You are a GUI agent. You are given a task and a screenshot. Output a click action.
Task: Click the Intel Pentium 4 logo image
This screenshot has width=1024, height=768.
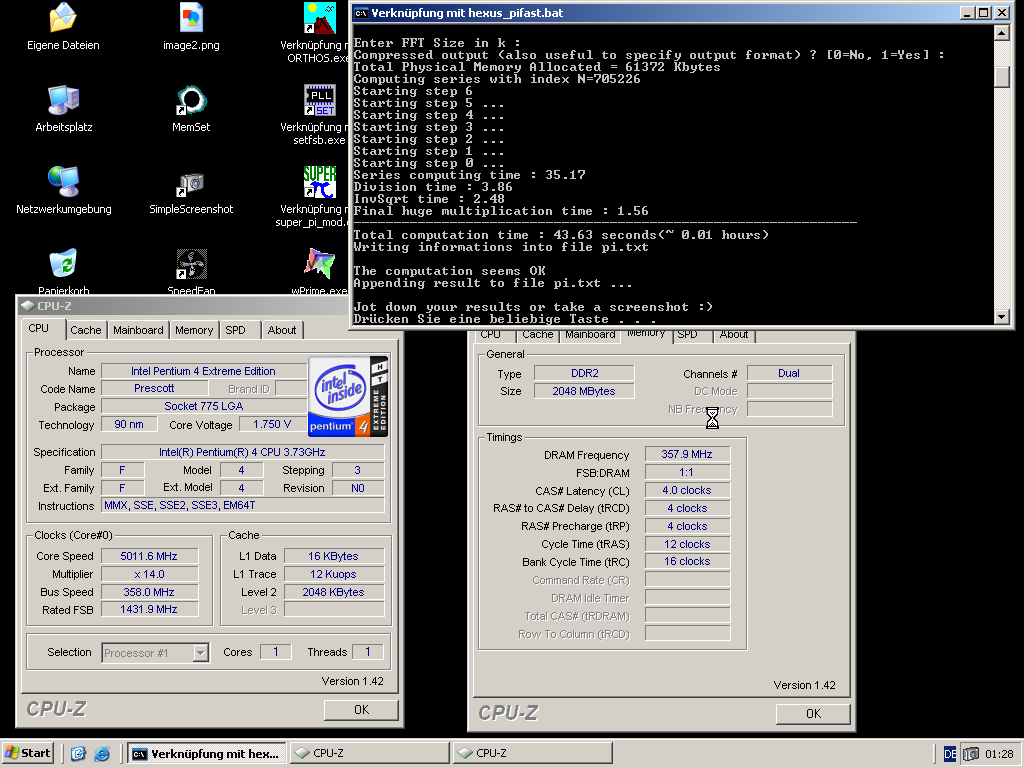click(348, 396)
